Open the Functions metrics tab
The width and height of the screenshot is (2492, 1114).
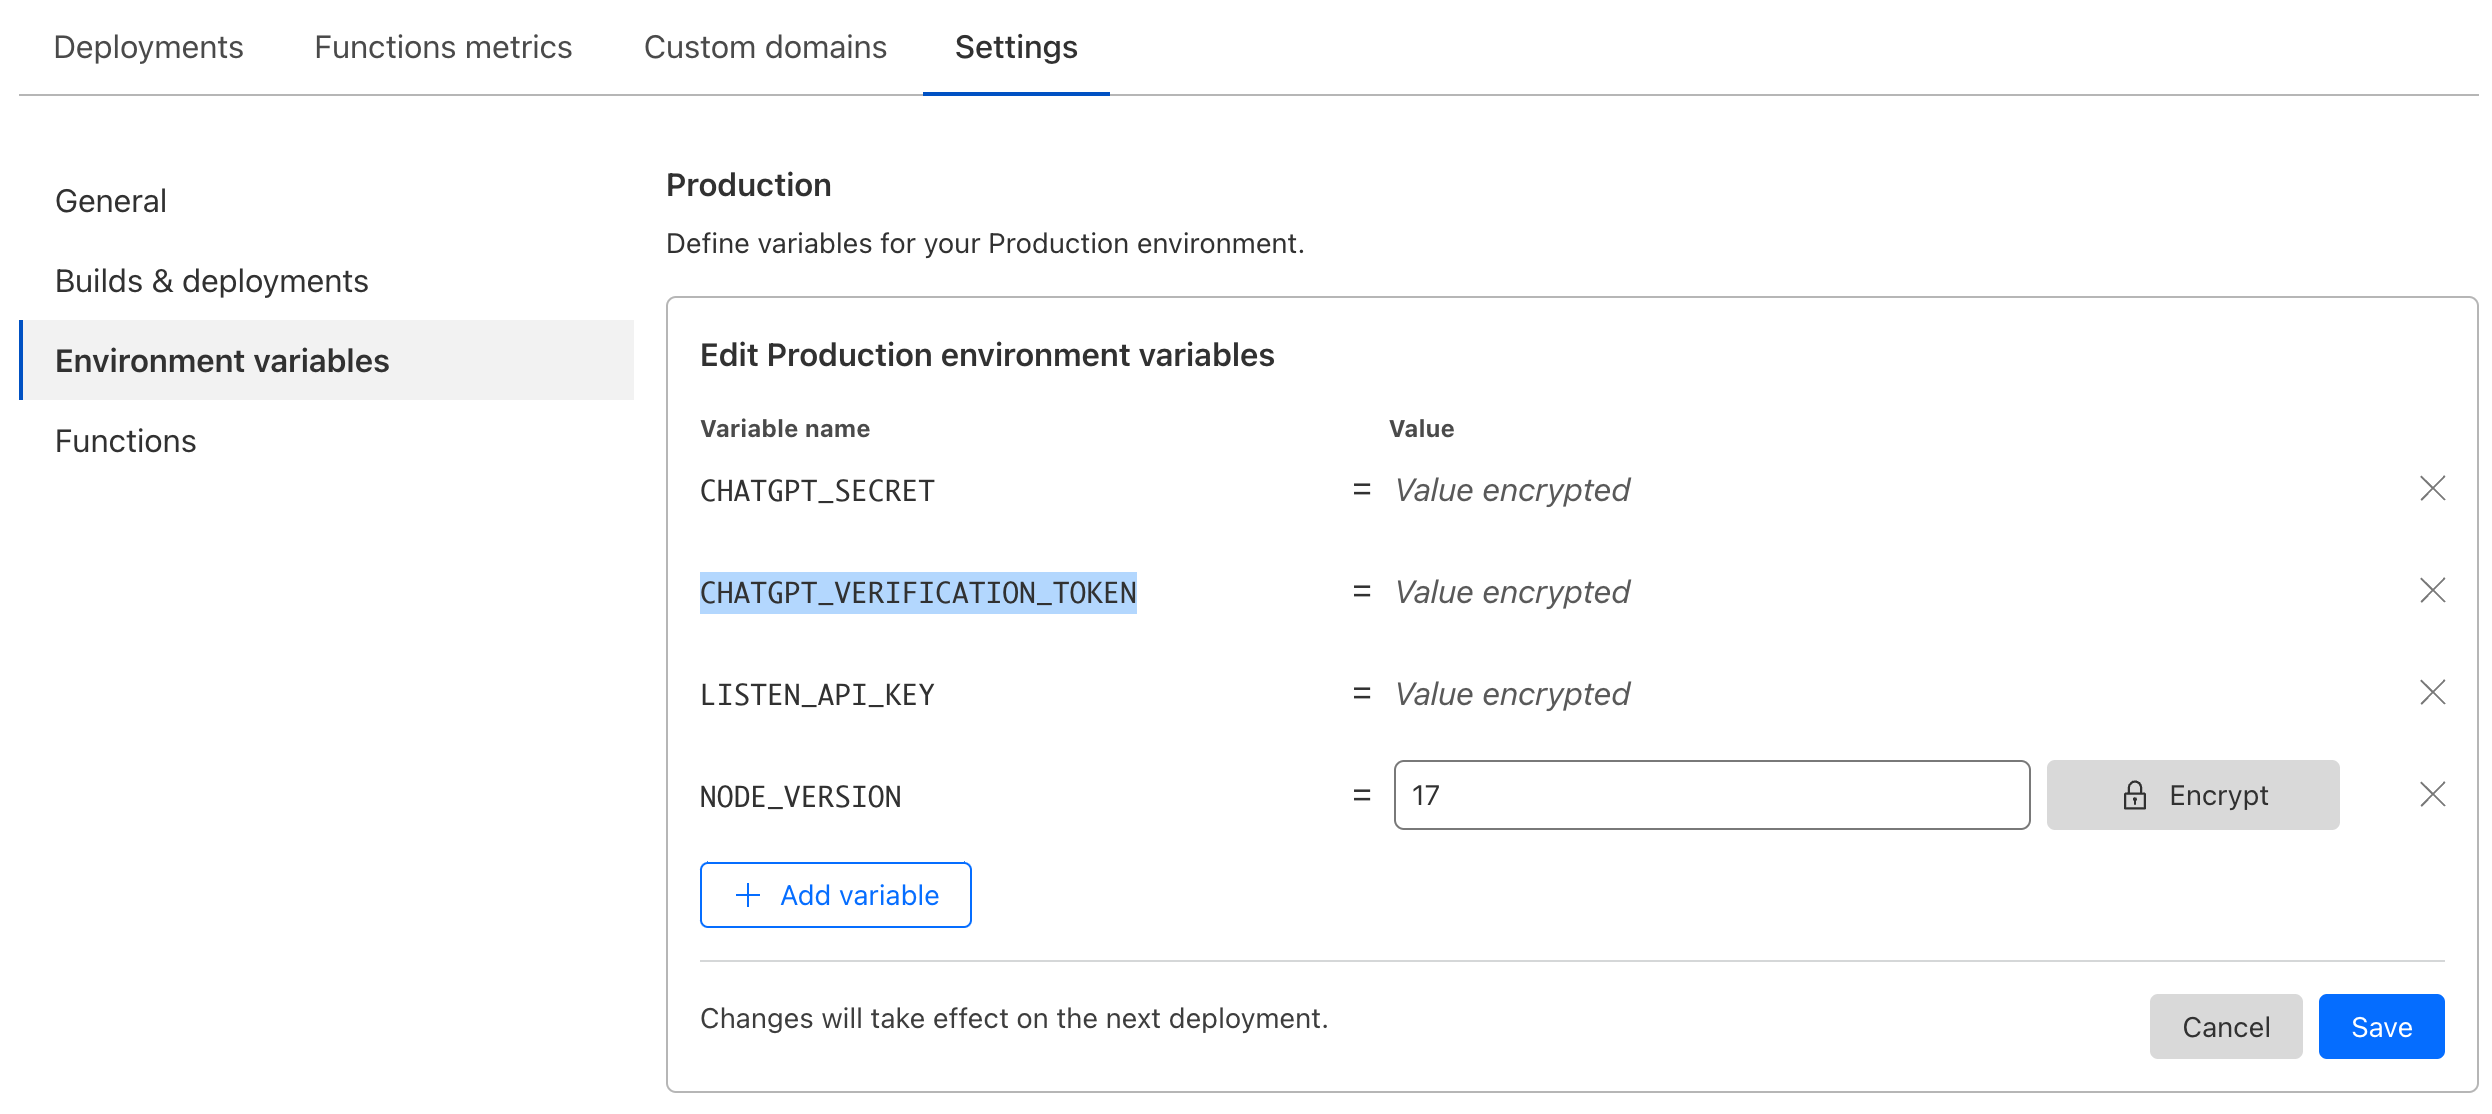442,47
